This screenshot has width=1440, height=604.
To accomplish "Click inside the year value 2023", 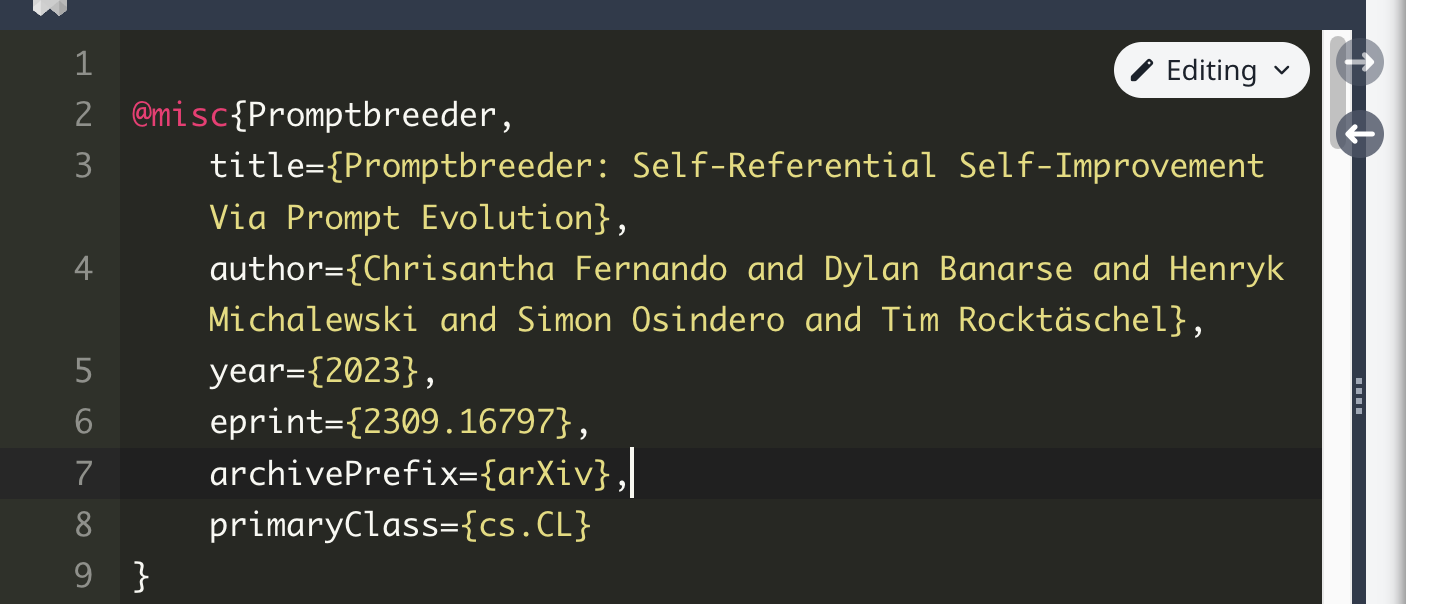I will pyautogui.click(x=362, y=371).
